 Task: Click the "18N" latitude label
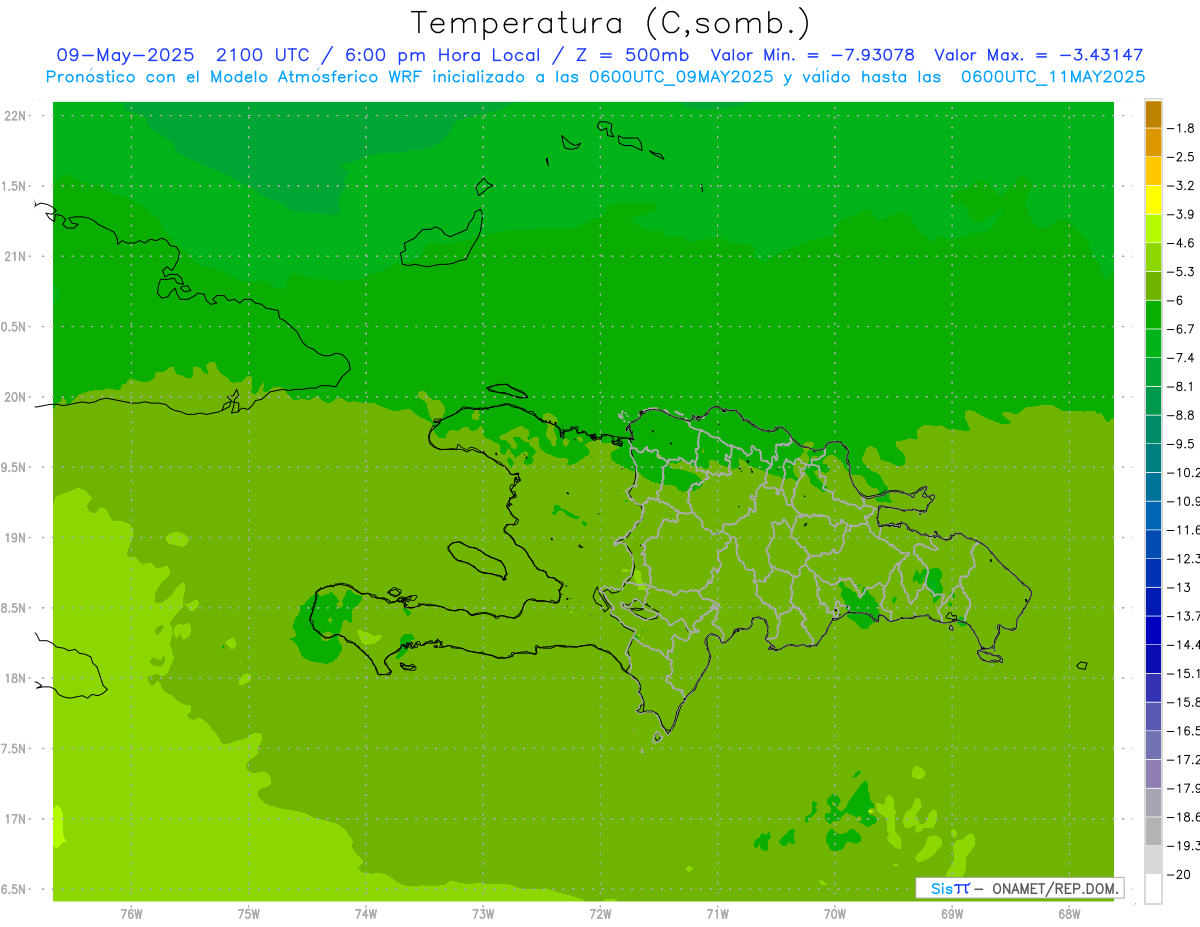pos(16,678)
